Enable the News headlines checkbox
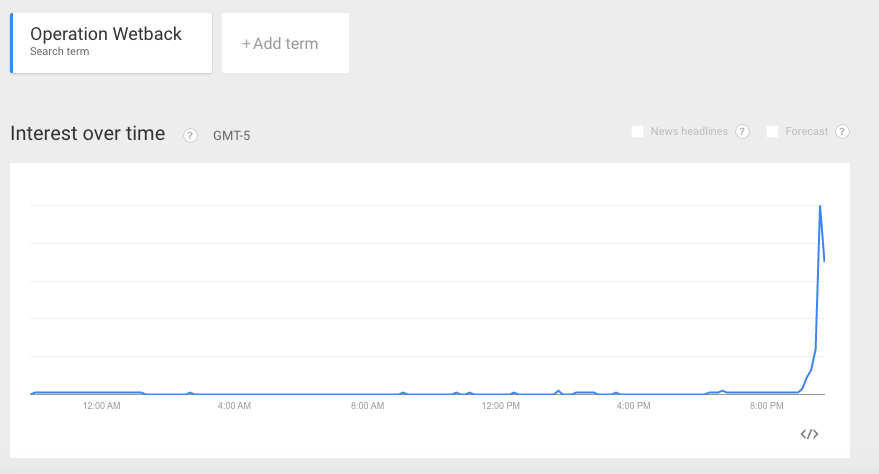 [637, 132]
